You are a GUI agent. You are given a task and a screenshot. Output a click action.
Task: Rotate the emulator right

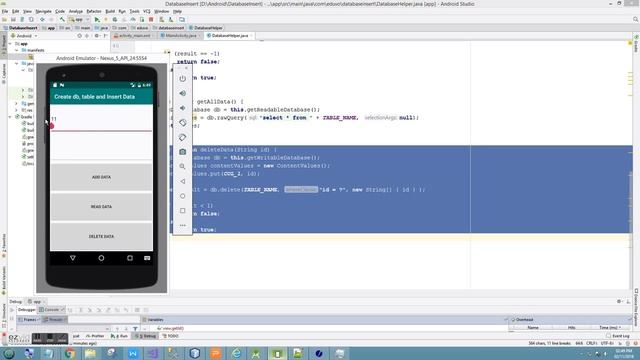tap(182, 137)
